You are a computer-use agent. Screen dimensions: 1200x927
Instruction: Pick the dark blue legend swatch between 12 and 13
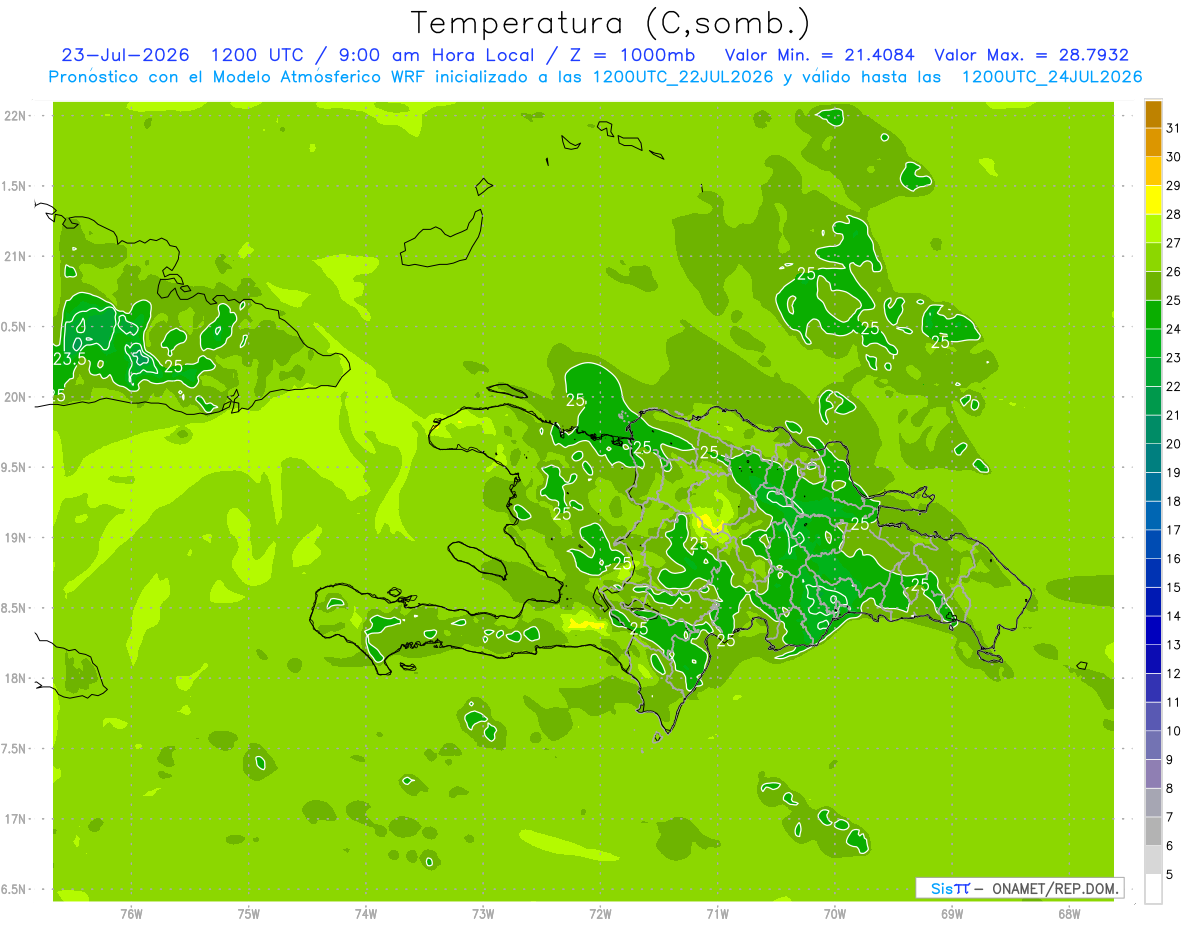click(x=1153, y=659)
